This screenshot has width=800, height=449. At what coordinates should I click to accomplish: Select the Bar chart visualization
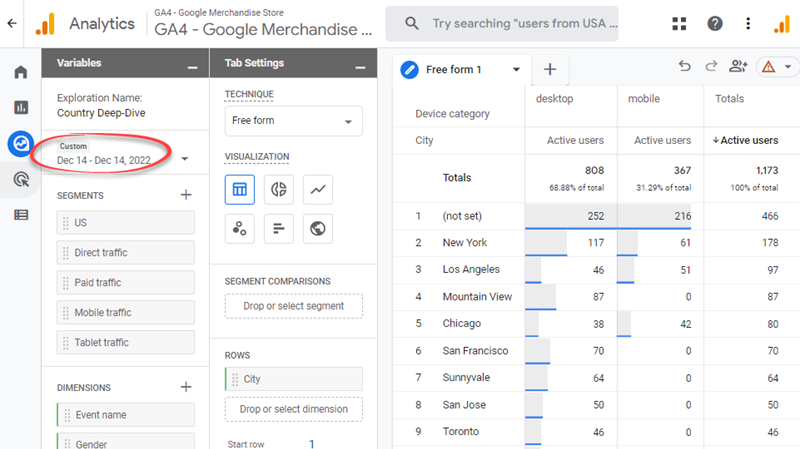(x=279, y=228)
